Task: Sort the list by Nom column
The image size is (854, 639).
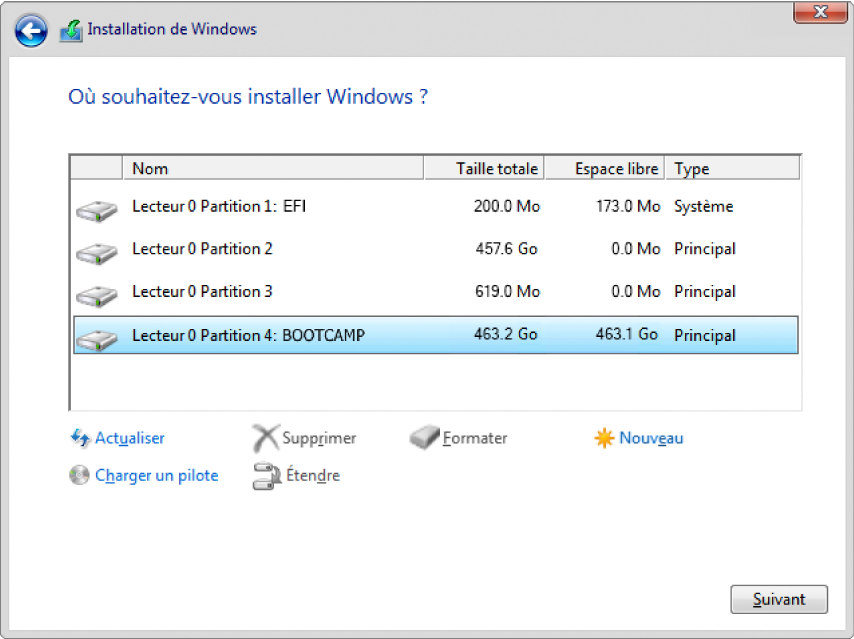Action: click(272, 169)
